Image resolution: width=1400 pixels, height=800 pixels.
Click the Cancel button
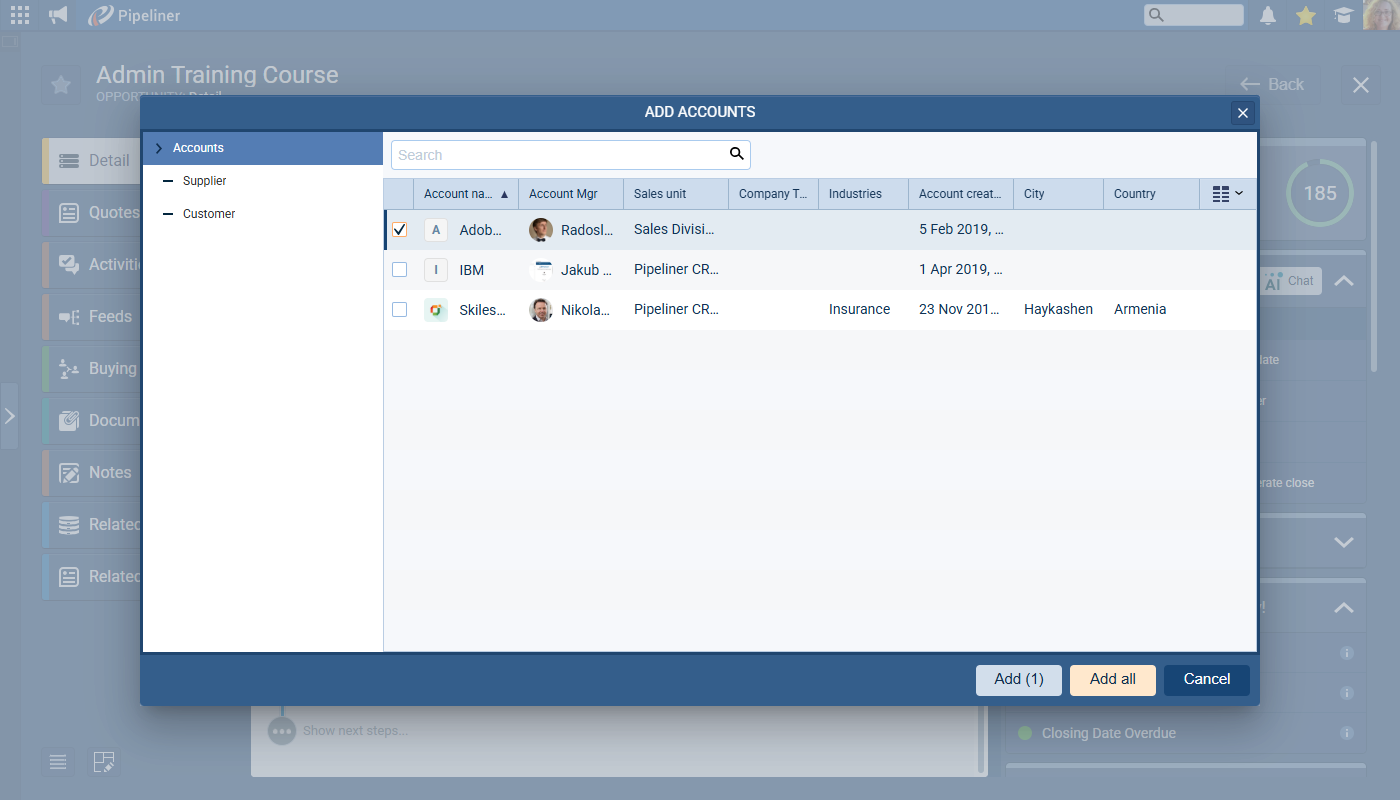(x=1206, y=679)
